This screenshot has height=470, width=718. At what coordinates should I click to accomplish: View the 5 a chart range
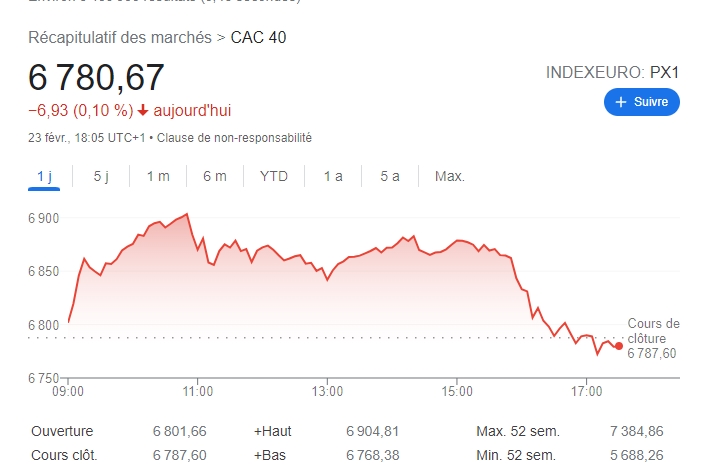(390, 176)
